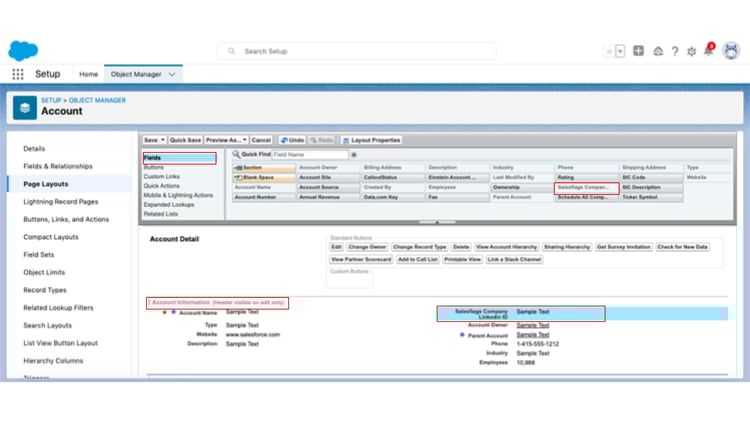Open the global actions plus icon

638,51
